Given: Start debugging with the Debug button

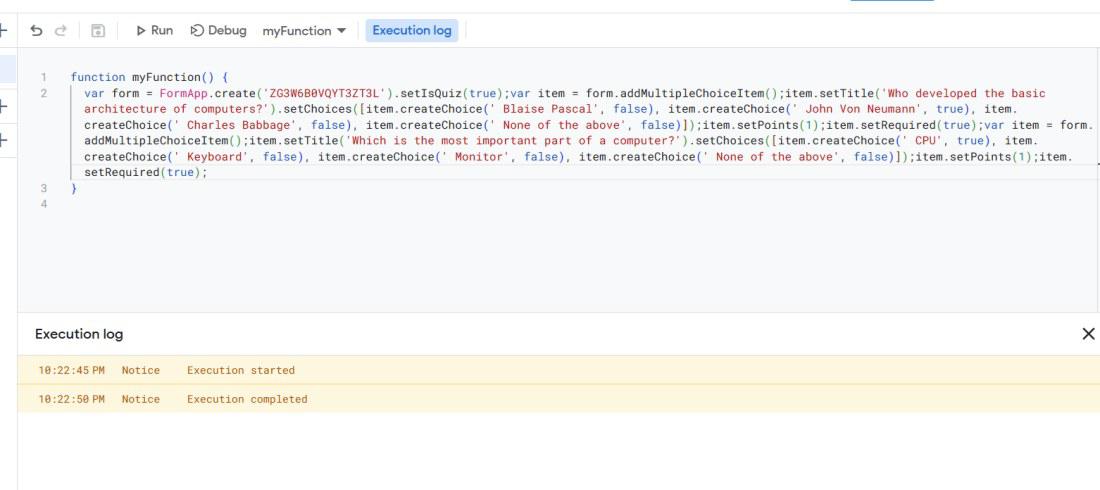Looking at the screenshot, I should tap(218, 31).
